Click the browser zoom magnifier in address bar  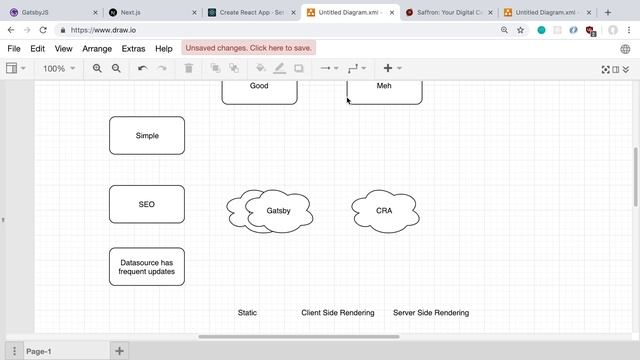(504, 30)
